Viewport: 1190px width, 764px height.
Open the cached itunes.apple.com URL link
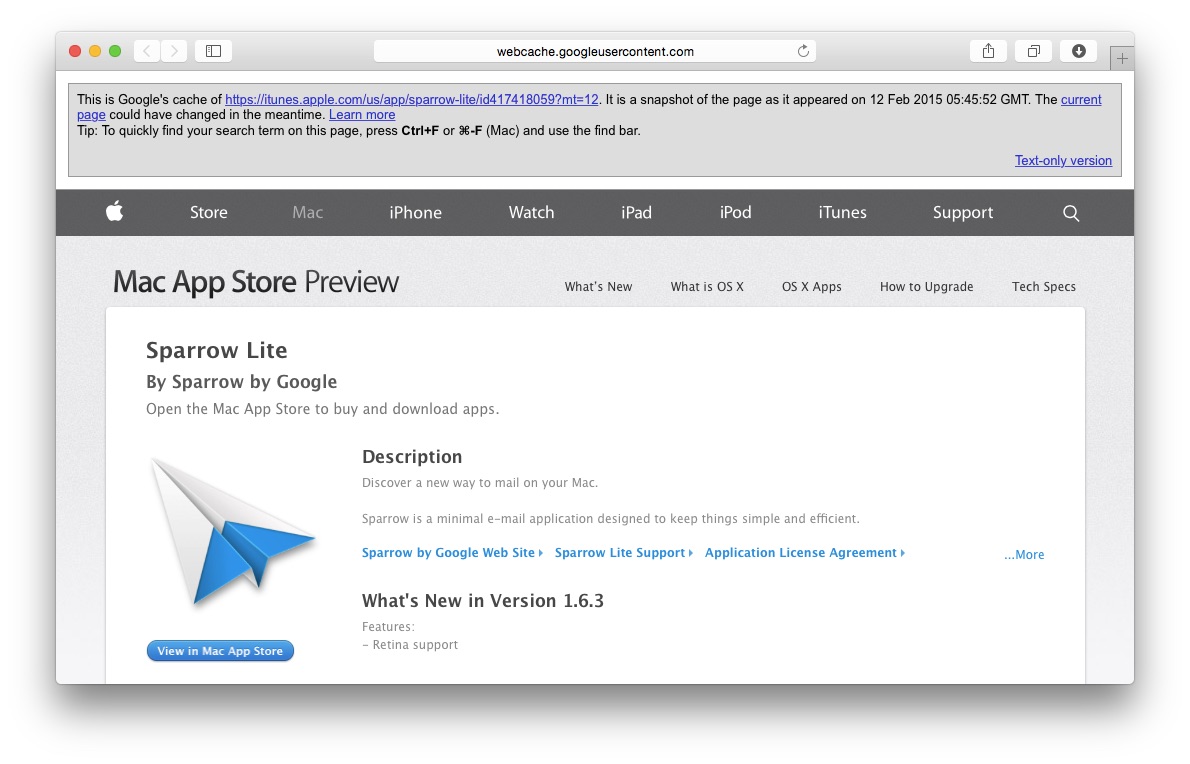point(411,99)
